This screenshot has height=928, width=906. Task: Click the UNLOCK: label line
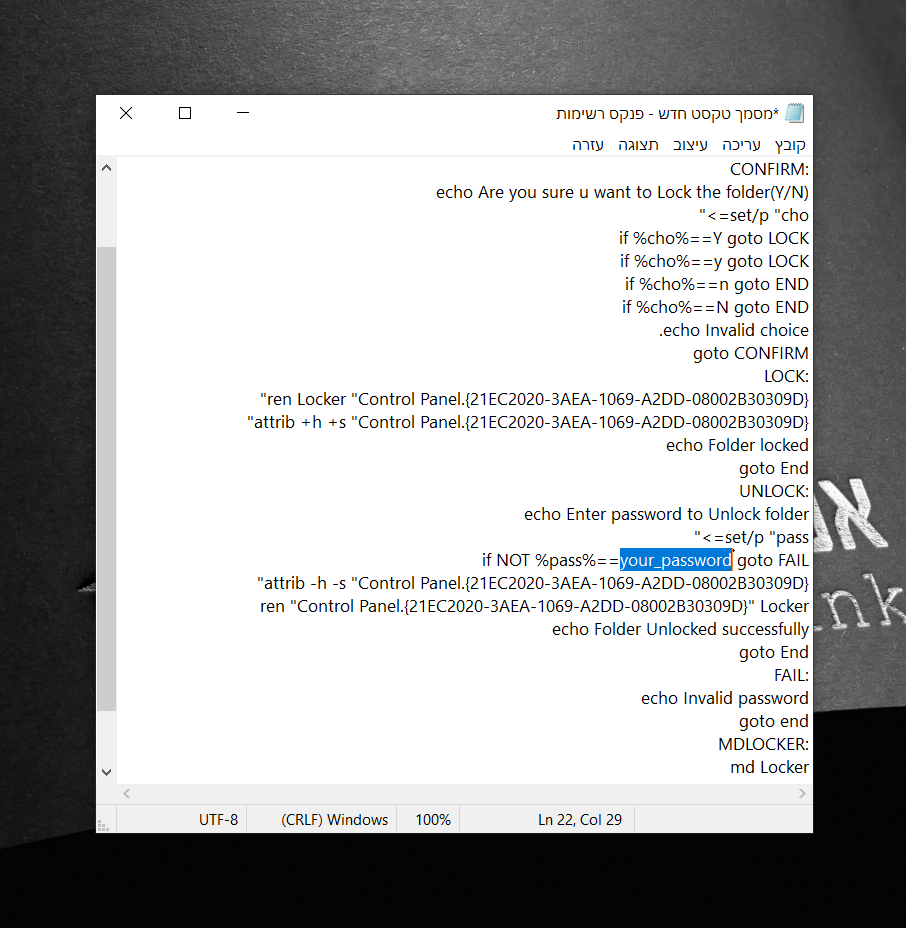(774, 491)
